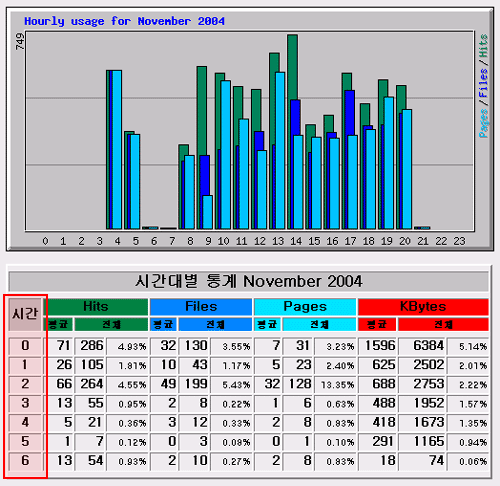This screenshot has height=486, width=500.
Task: Select hour 6 row label
Action: click(25, 461)
